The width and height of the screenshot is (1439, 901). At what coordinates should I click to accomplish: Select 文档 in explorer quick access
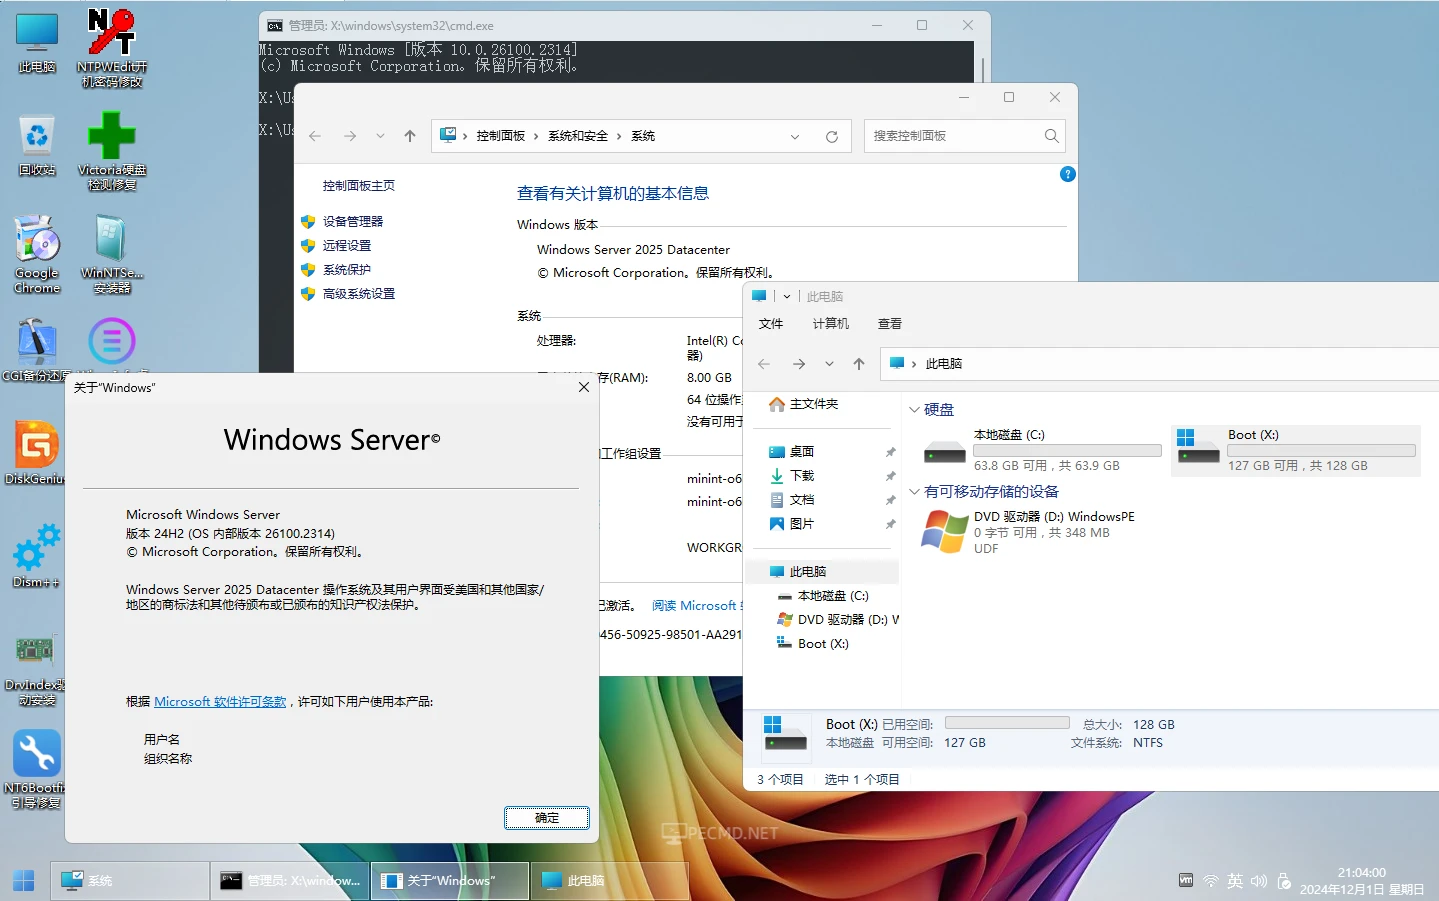point(802,500)
